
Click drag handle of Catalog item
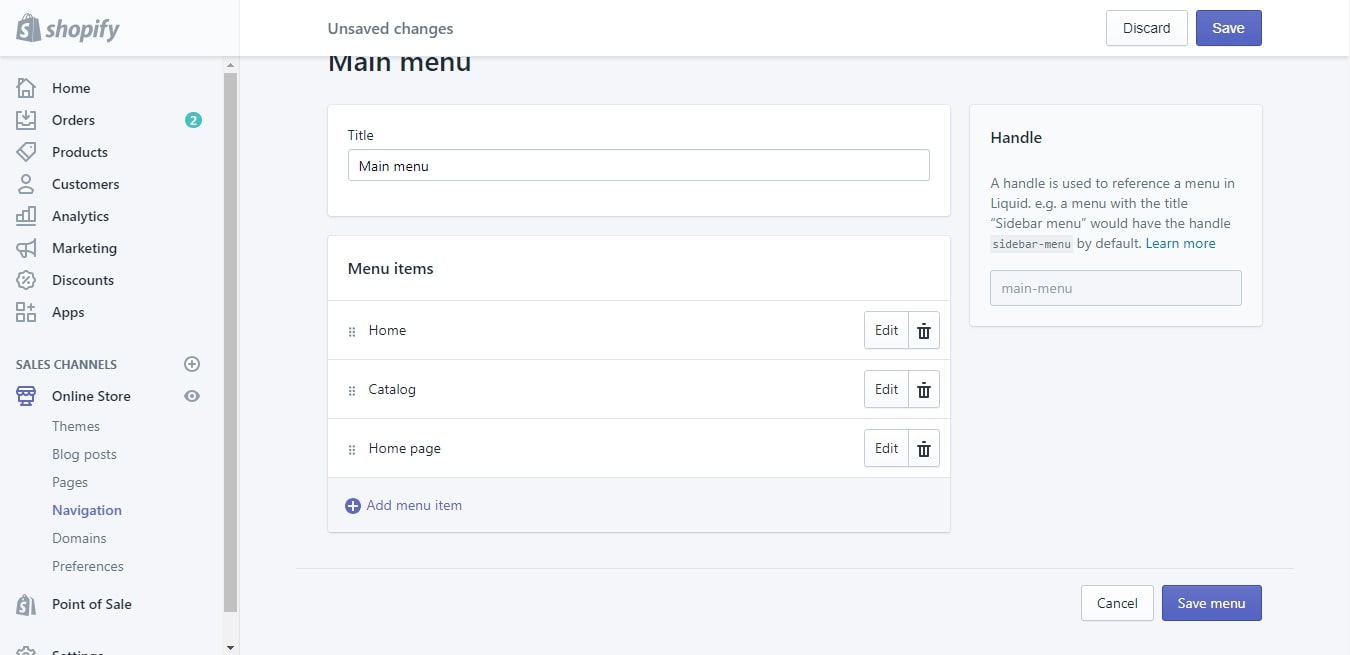pyautogui.click(x=352, y=390)
